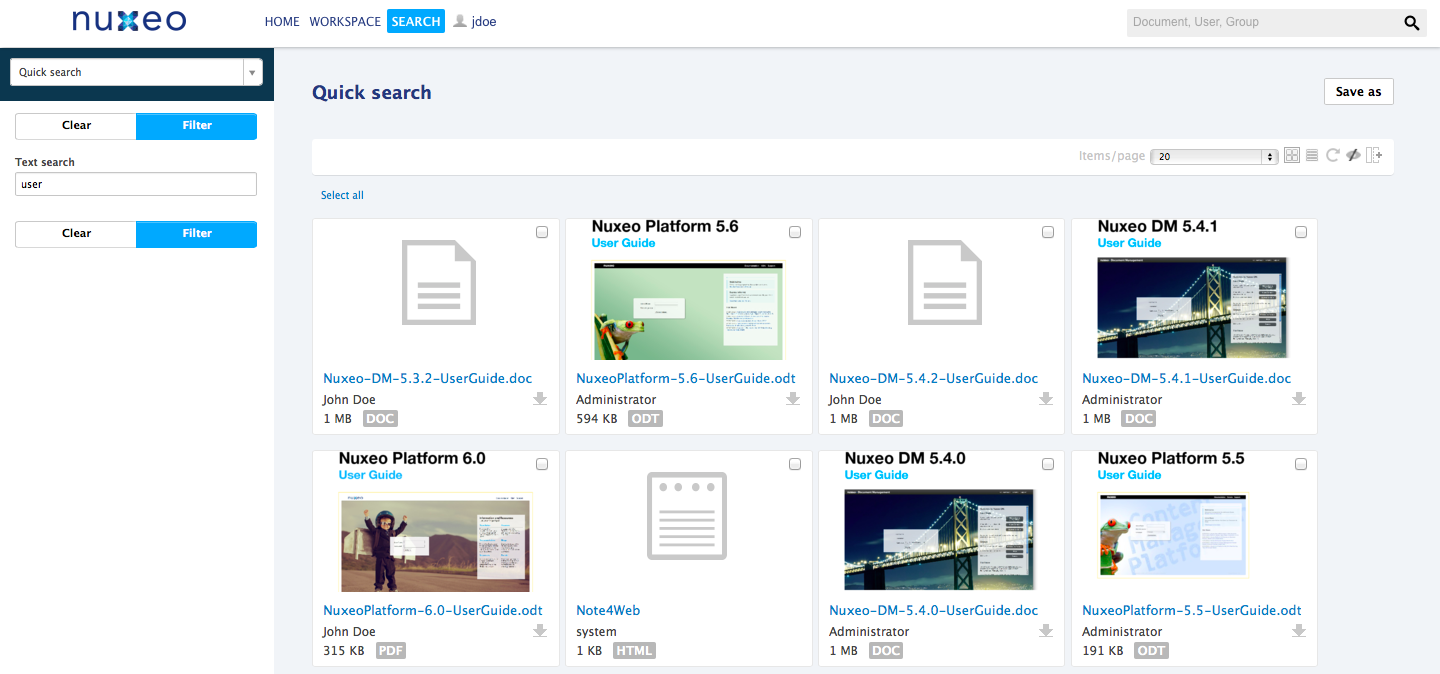Click ODT badge on NuxeoPlatform-5.6 card

pos(645,419)
